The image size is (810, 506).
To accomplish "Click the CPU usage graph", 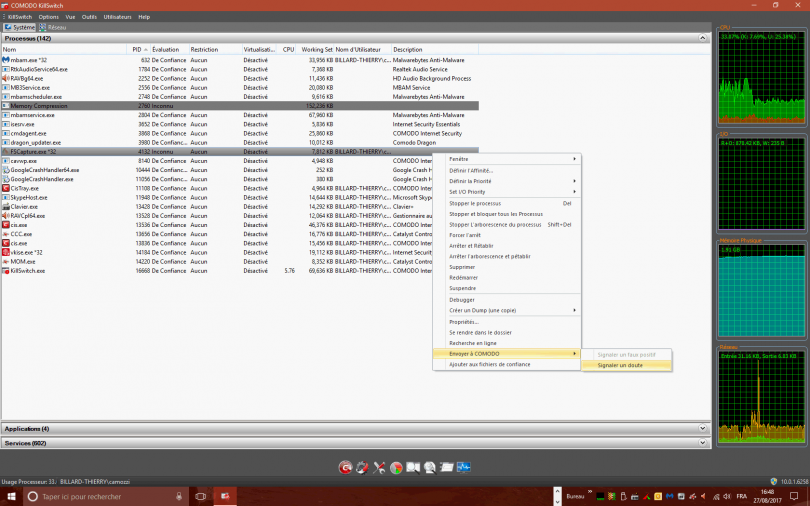I will click(761, 77).
